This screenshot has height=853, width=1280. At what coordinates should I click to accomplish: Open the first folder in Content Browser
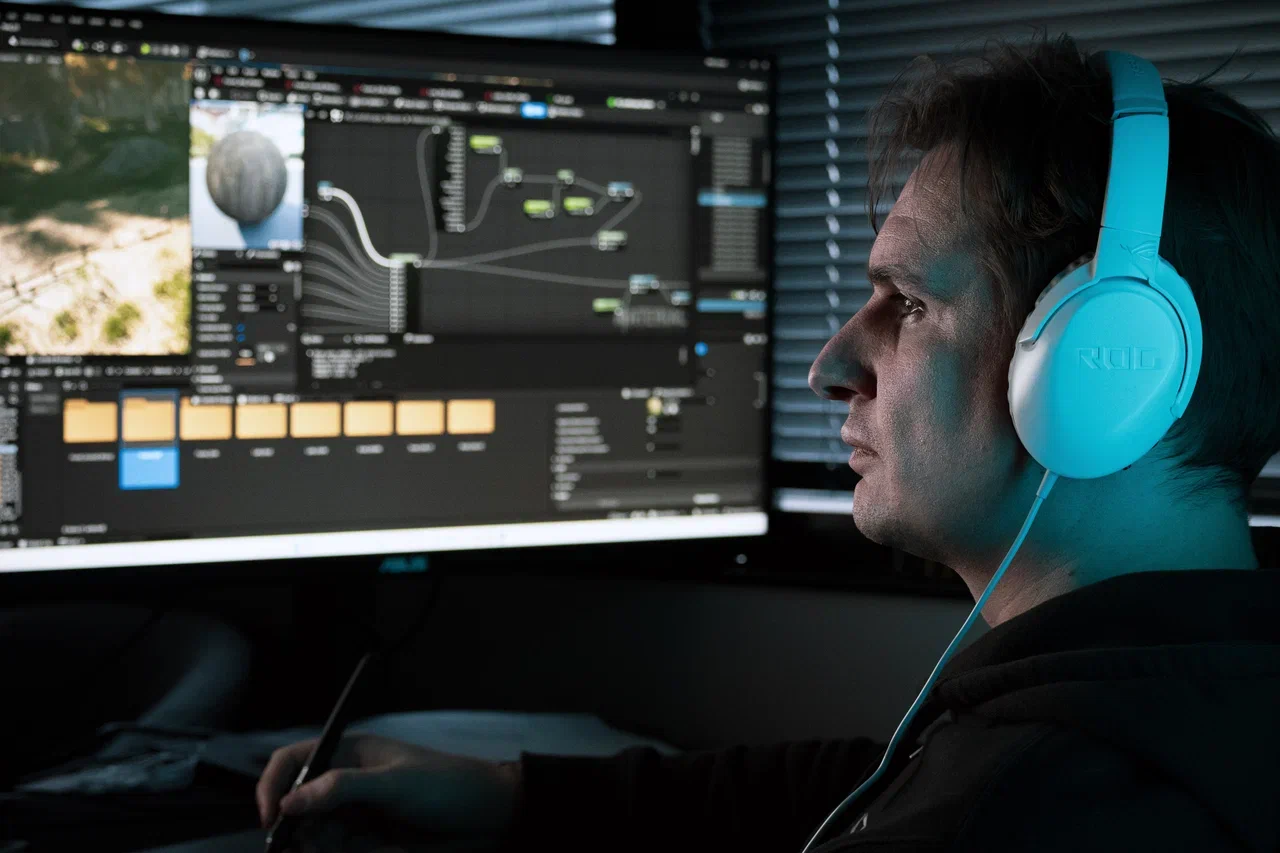tap(90, 421)
